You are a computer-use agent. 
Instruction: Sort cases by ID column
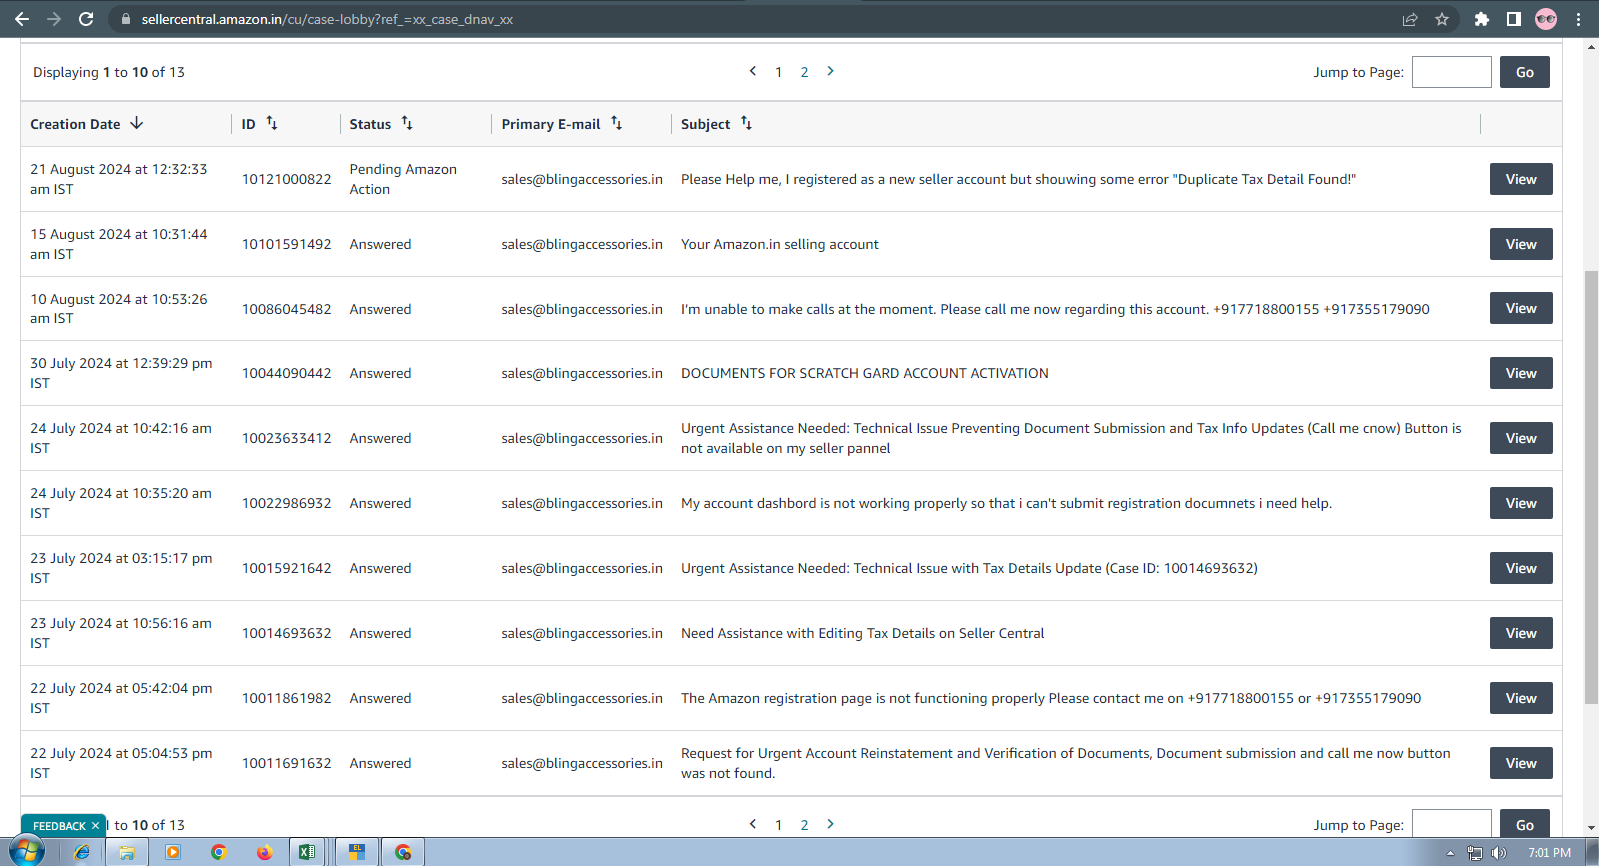click(x=272, y=123)
